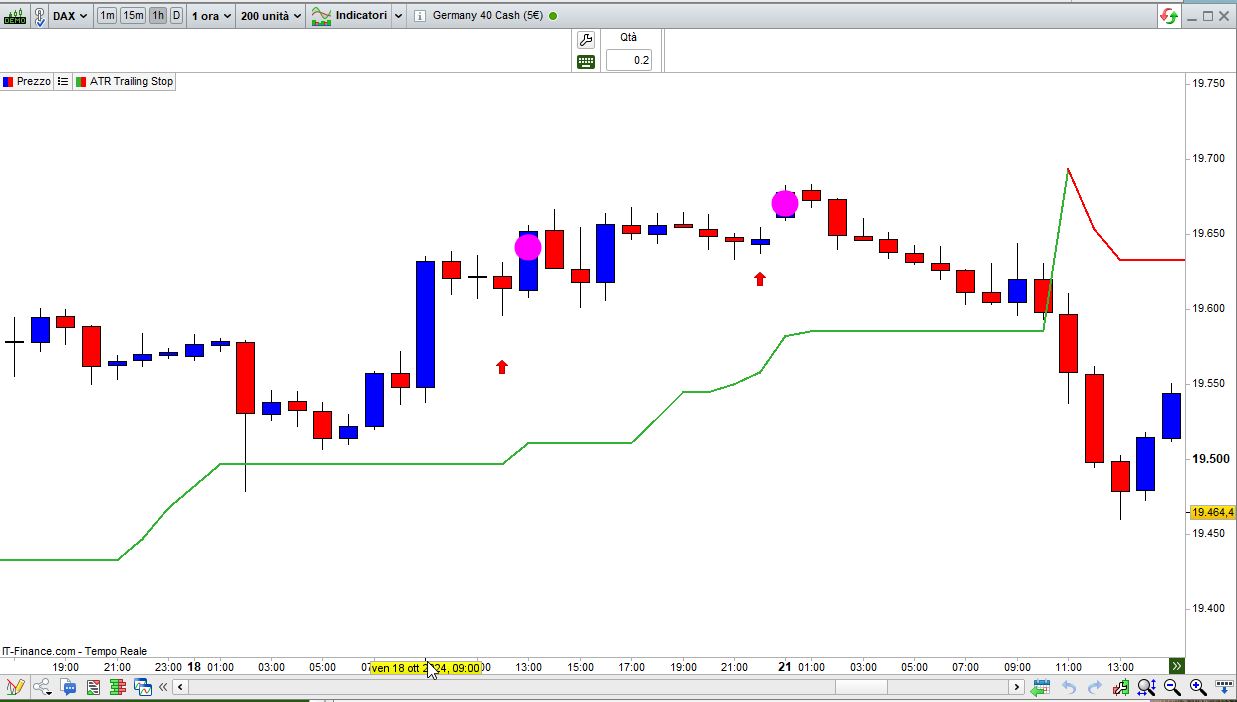Open the Indicatori indicators panel
The image size is (1237, 702).
(349, 16)
